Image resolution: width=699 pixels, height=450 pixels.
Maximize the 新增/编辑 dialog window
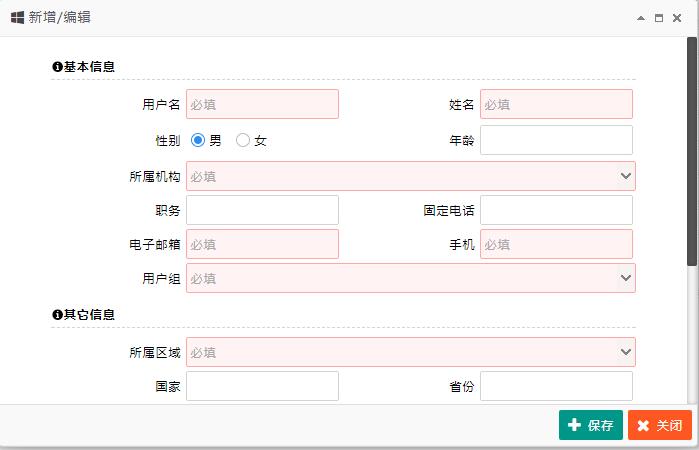[659, 18]
